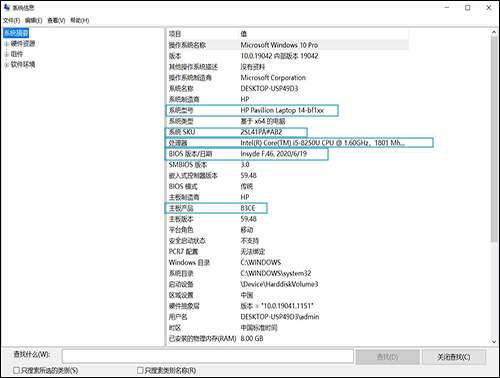
Task: Click the 查找(D) button
Action: pyautogui.click(x=387, y=357)
